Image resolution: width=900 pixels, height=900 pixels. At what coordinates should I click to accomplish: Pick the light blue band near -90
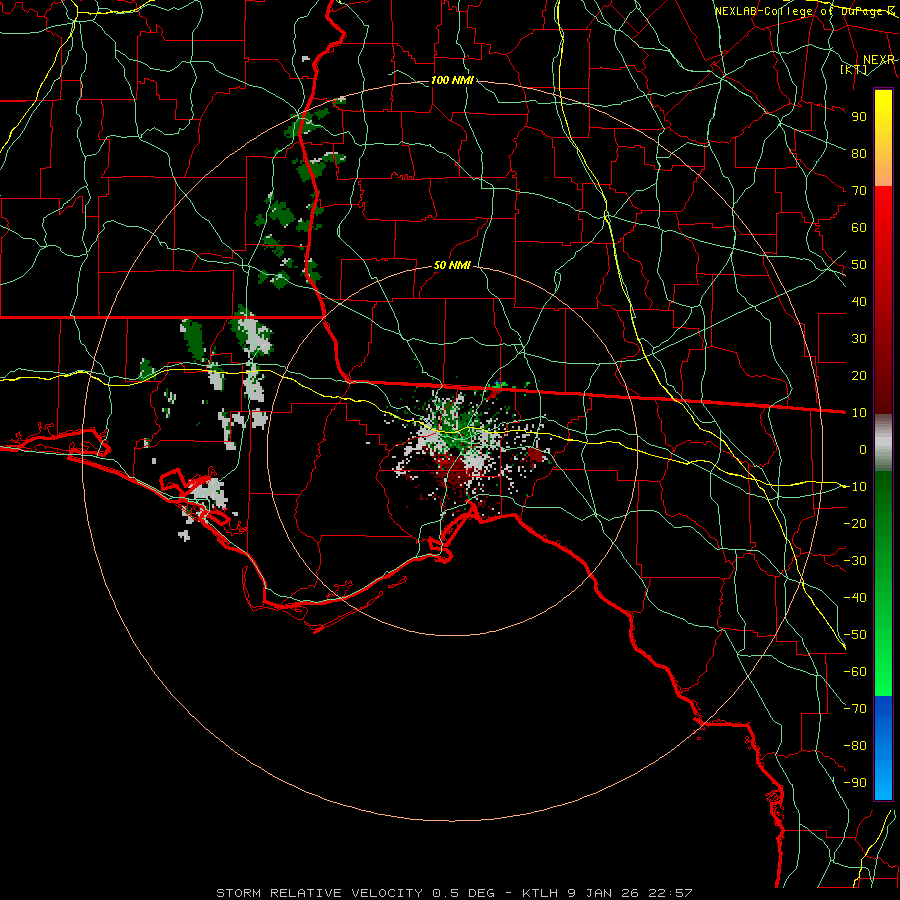tap(883, 781)
